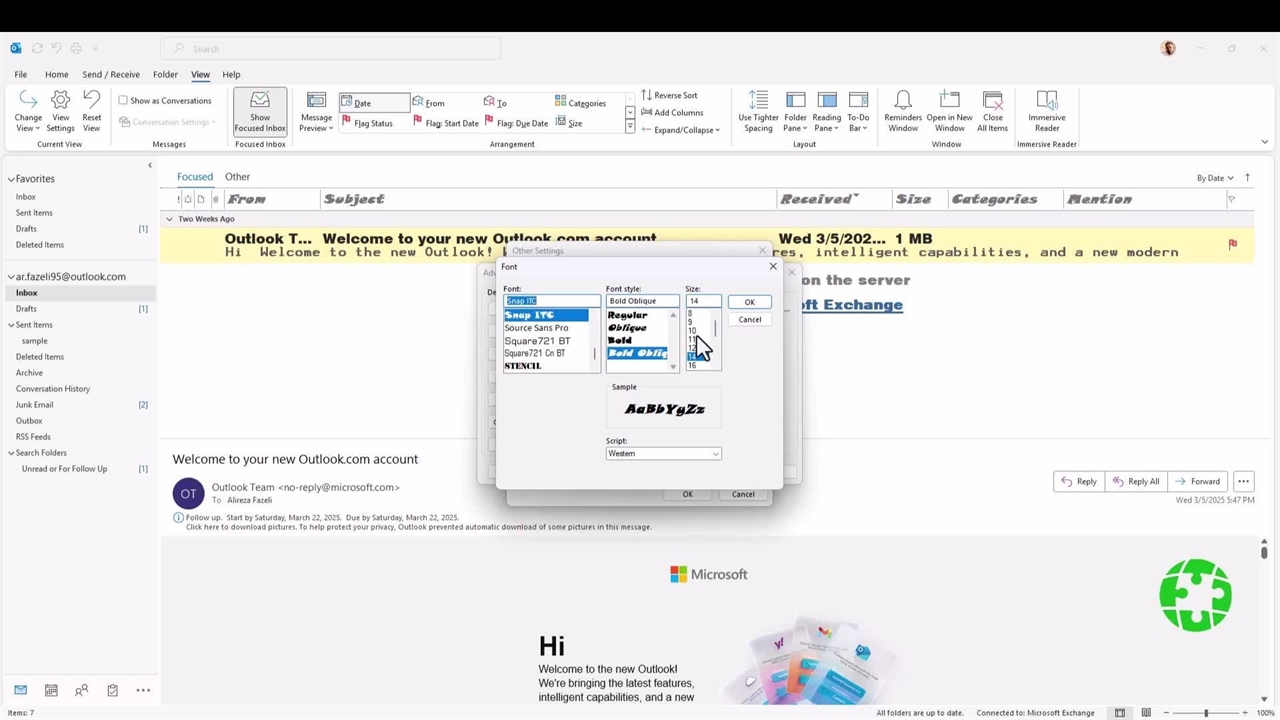
Task: Click the Reminders Window bell icon
Action: tap(903, 100)
